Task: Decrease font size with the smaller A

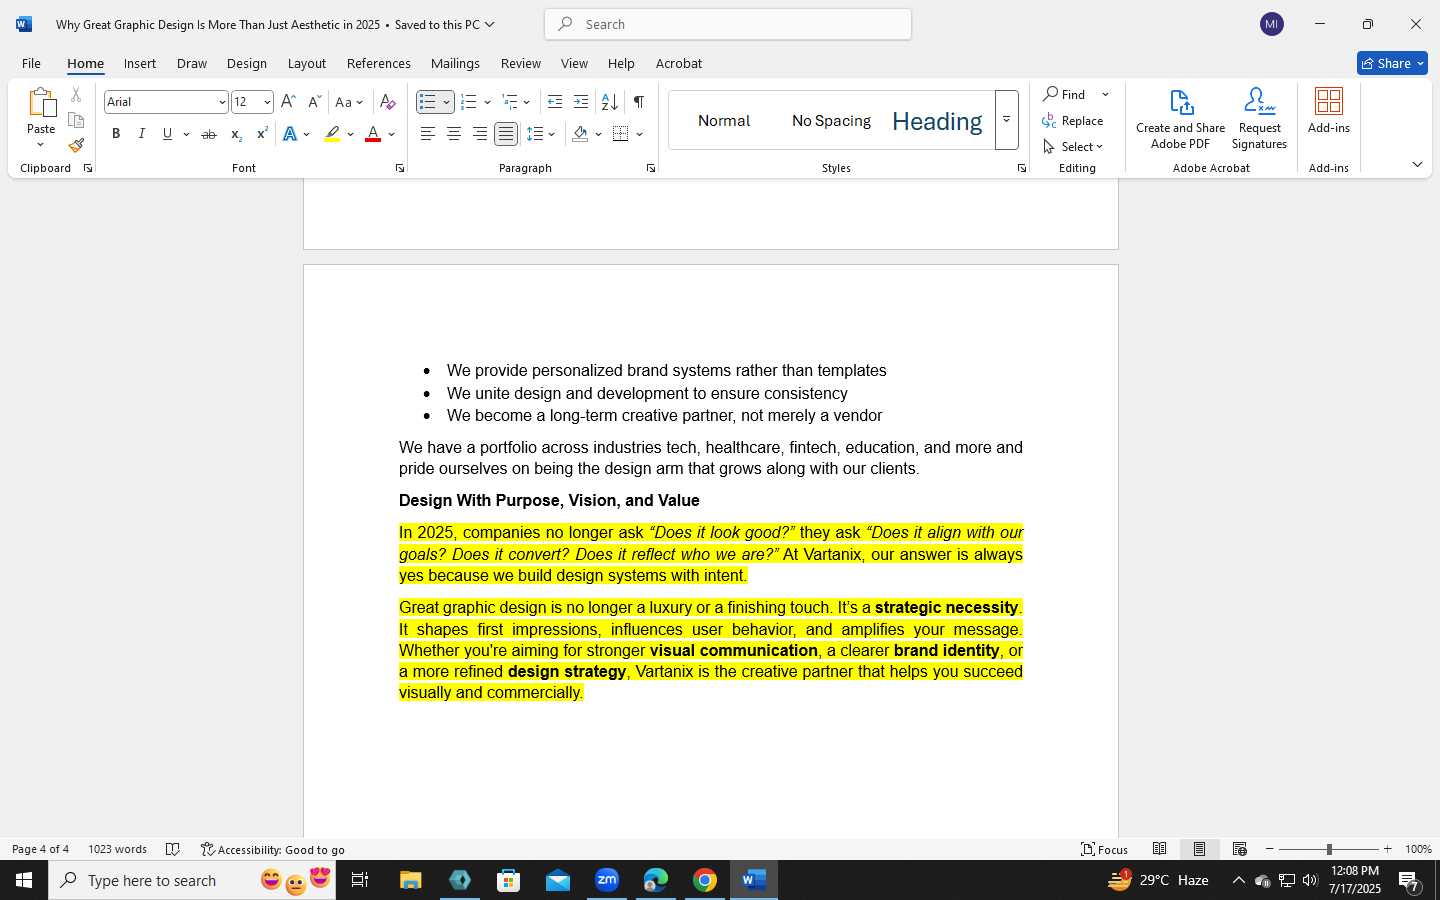Action: pyautogui.click(x=314, y=102)
